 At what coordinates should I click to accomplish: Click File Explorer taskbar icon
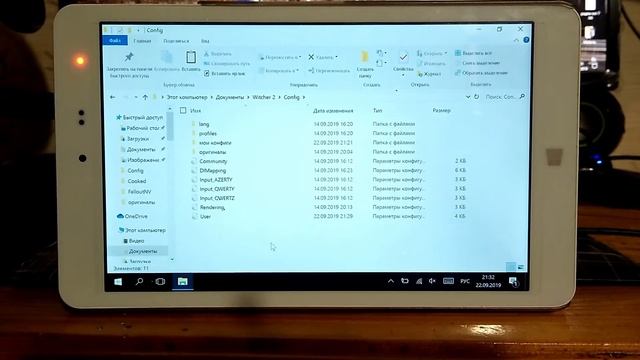point(182,281)
